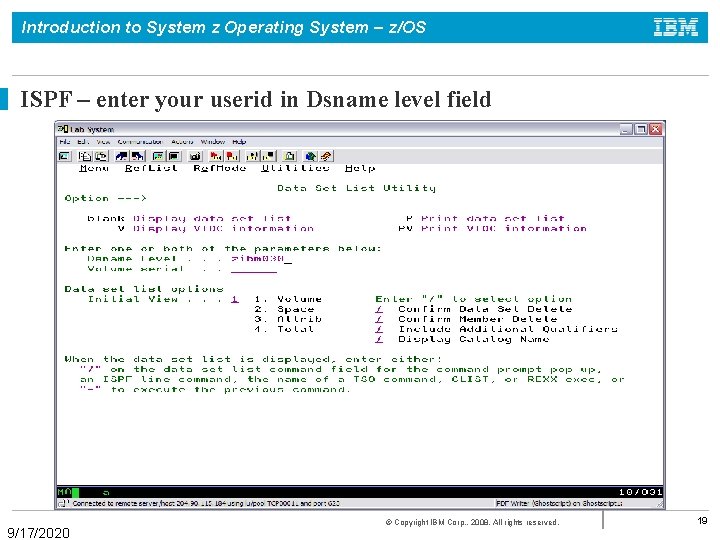Select the ISPF RefMode action bar item

[219, 168]
